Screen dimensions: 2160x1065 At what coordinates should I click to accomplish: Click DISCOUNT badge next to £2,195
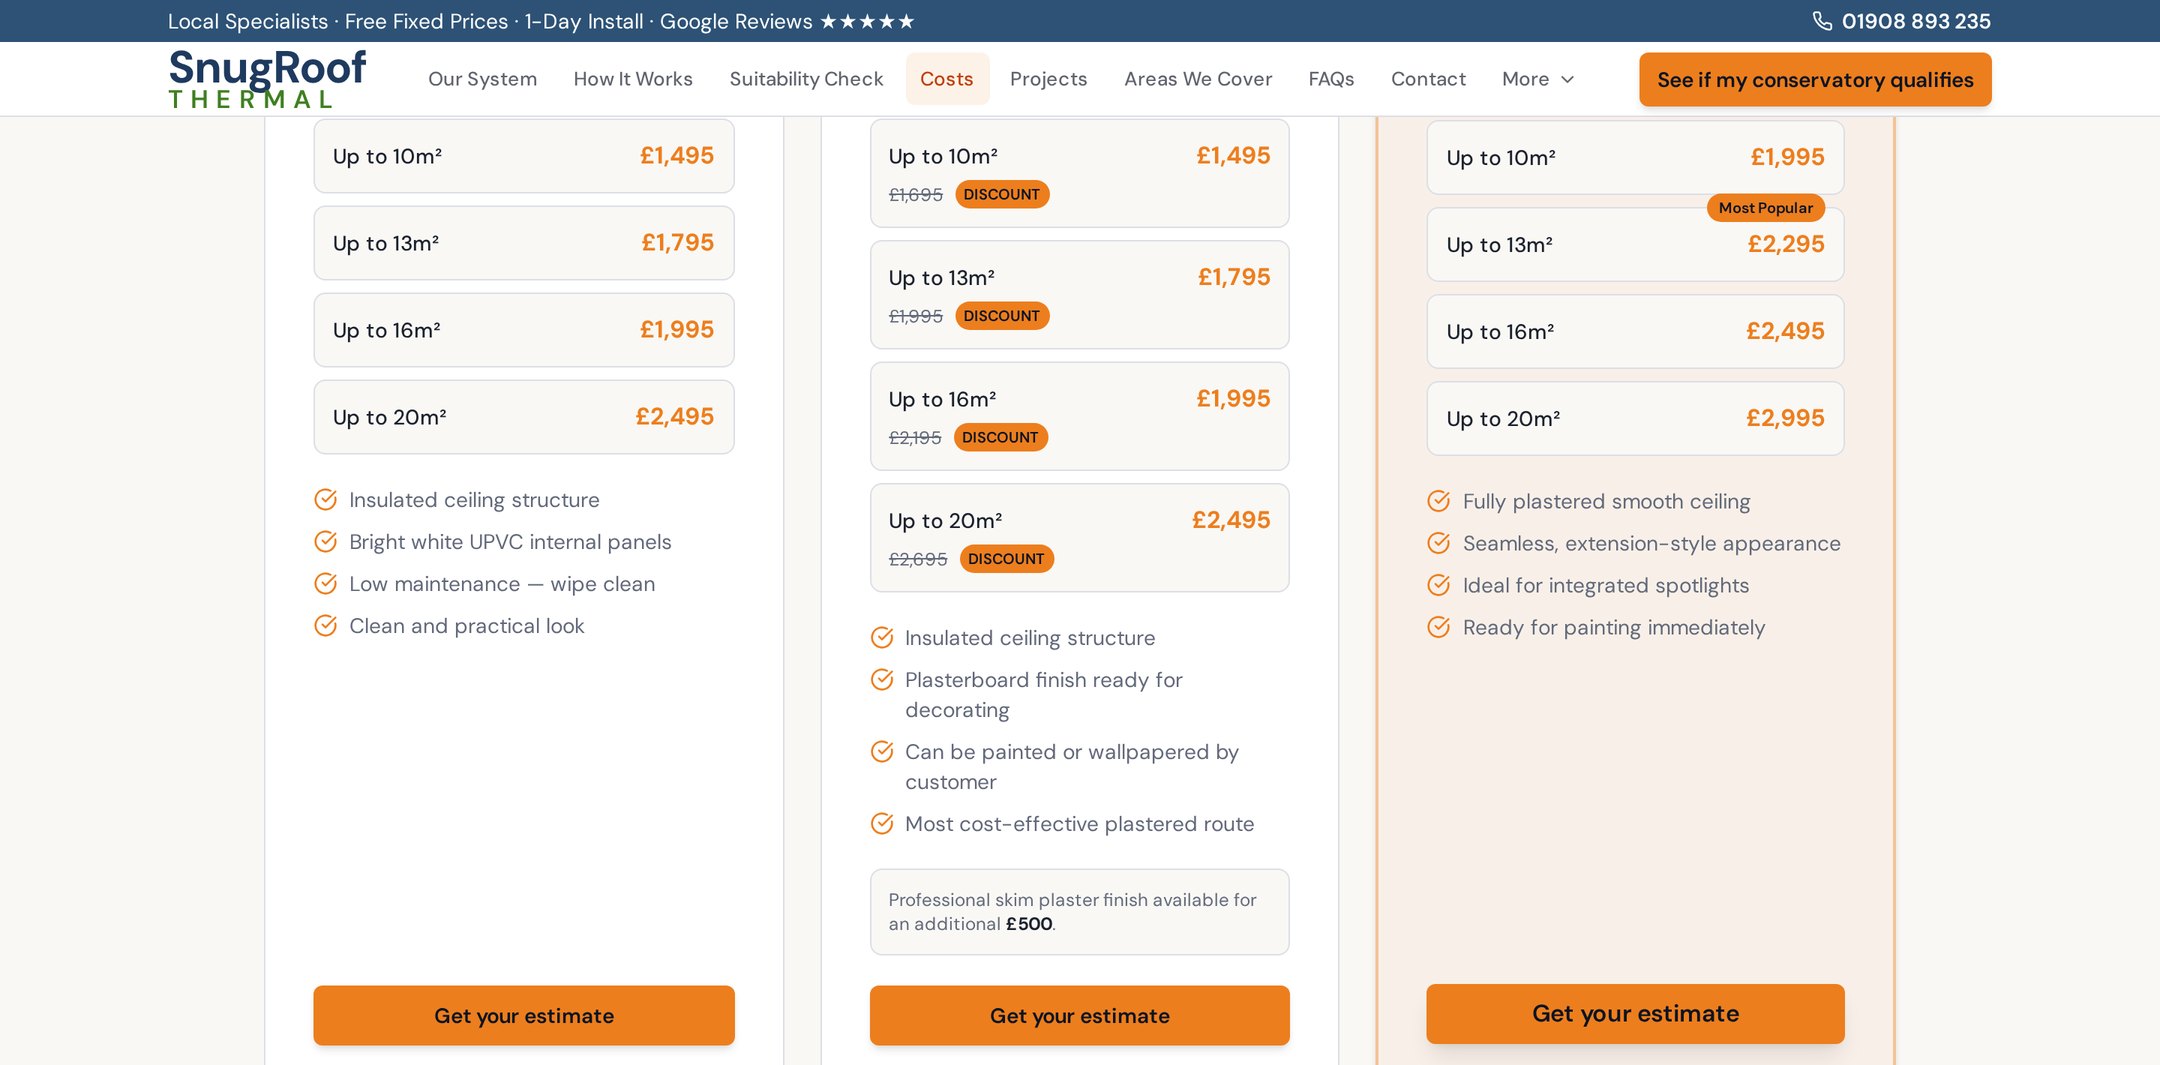coord(1000,438)
